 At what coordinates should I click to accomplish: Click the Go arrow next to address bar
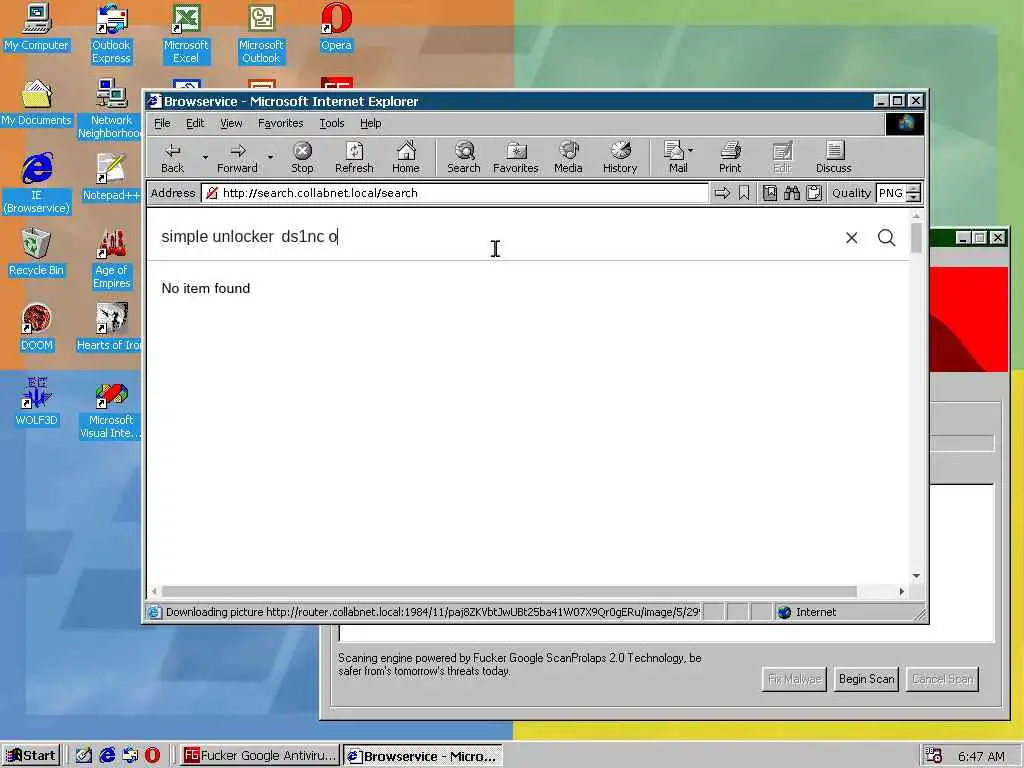[722, 193]
